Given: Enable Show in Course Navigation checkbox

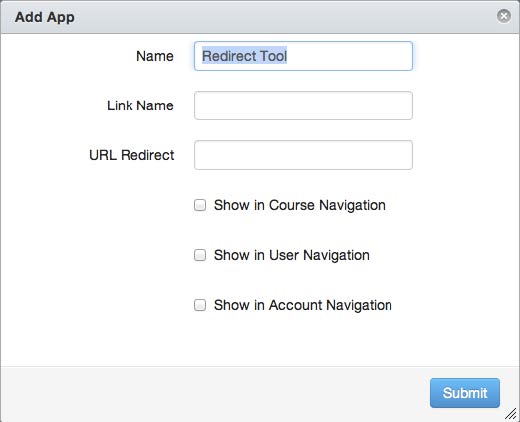Looking at the screenshot, I should 200,205.
